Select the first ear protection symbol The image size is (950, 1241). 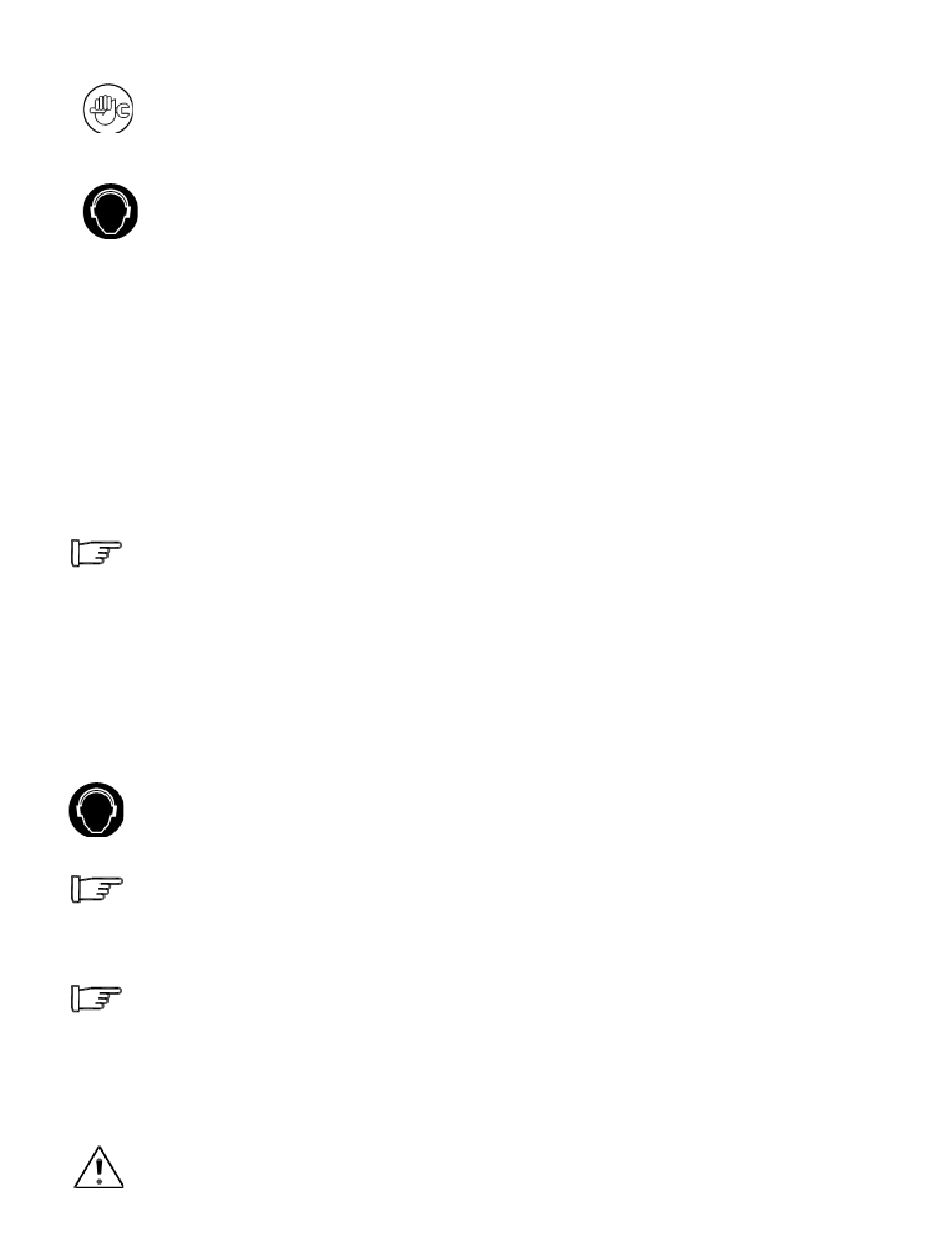[110, 211]
